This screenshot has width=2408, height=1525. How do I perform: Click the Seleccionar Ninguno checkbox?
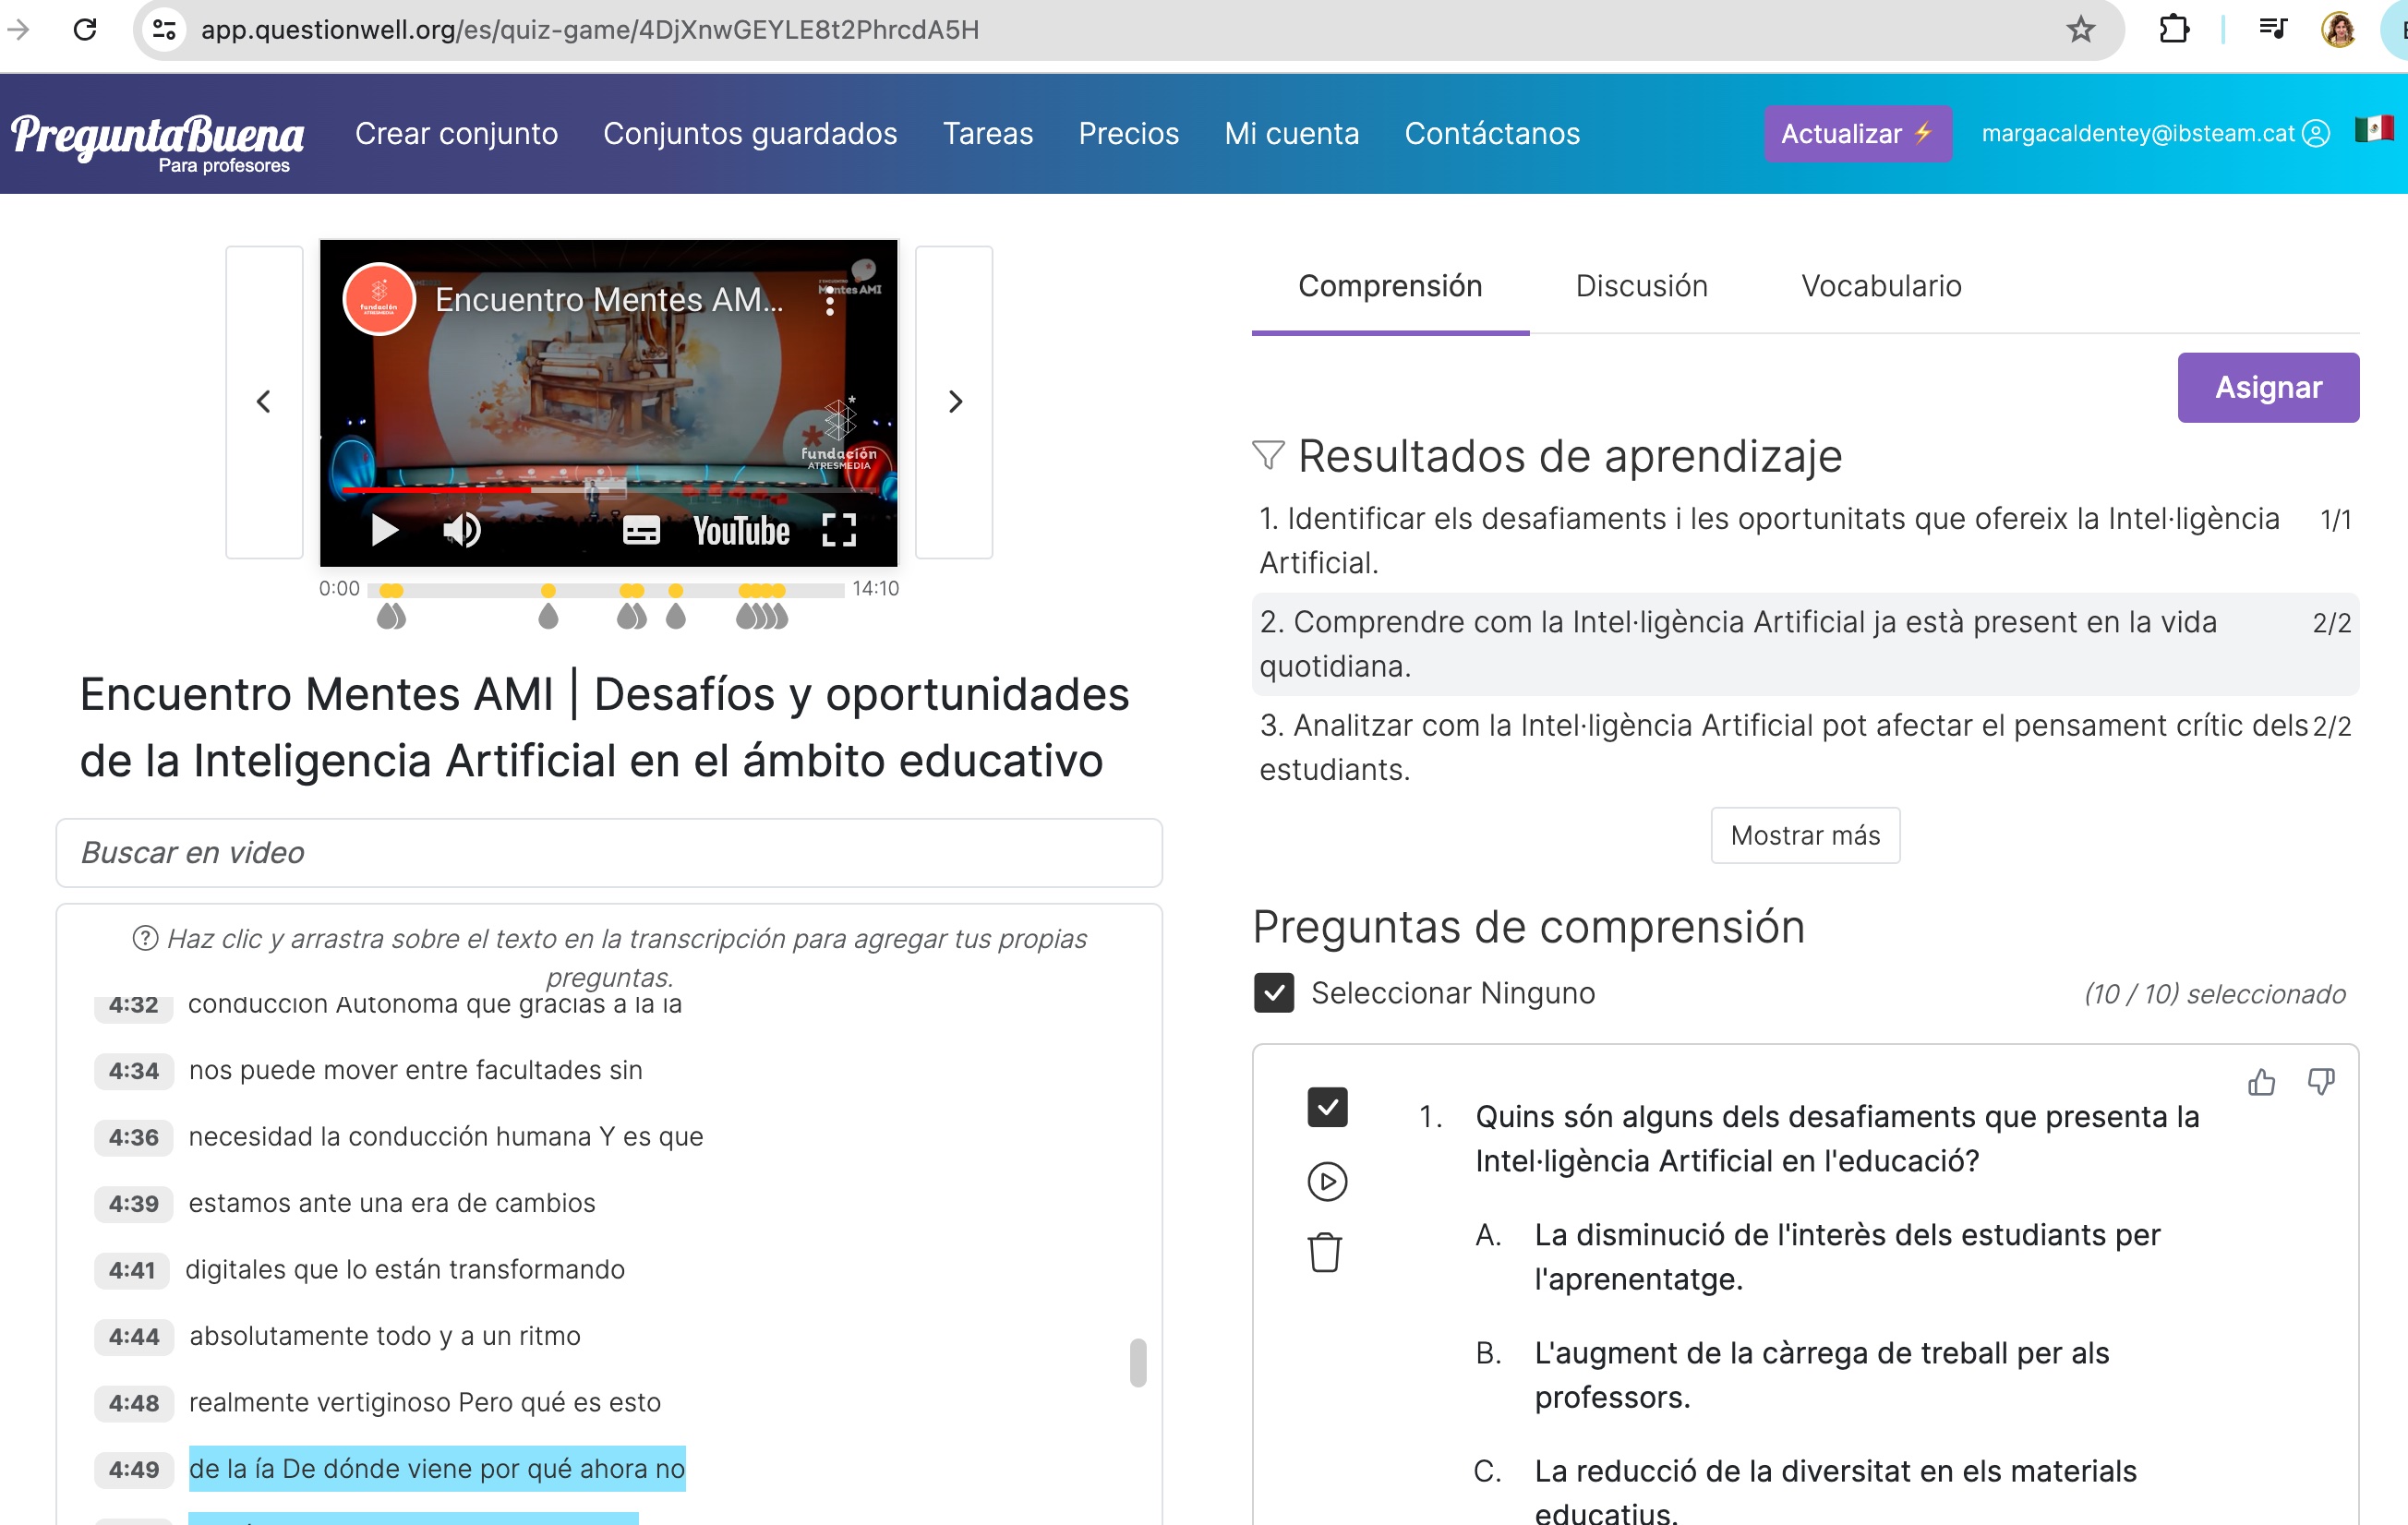click(x=1274, y=993)
